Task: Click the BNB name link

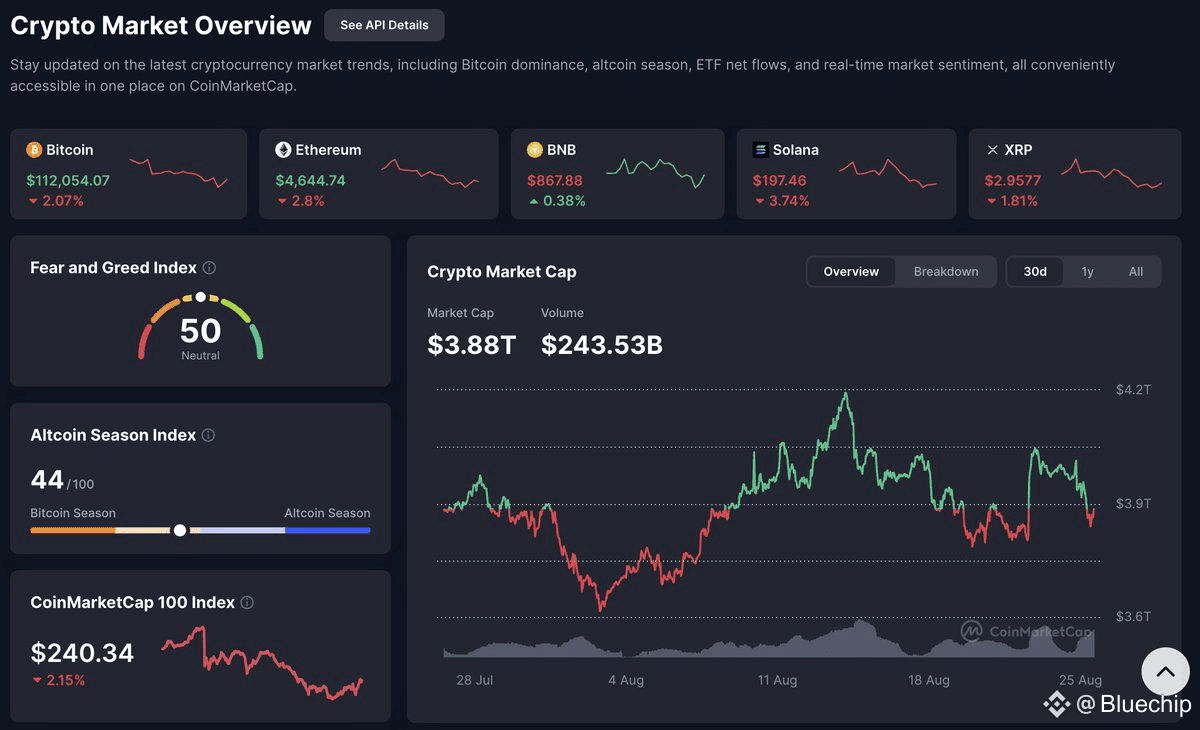Action: [x=561, y=150]
